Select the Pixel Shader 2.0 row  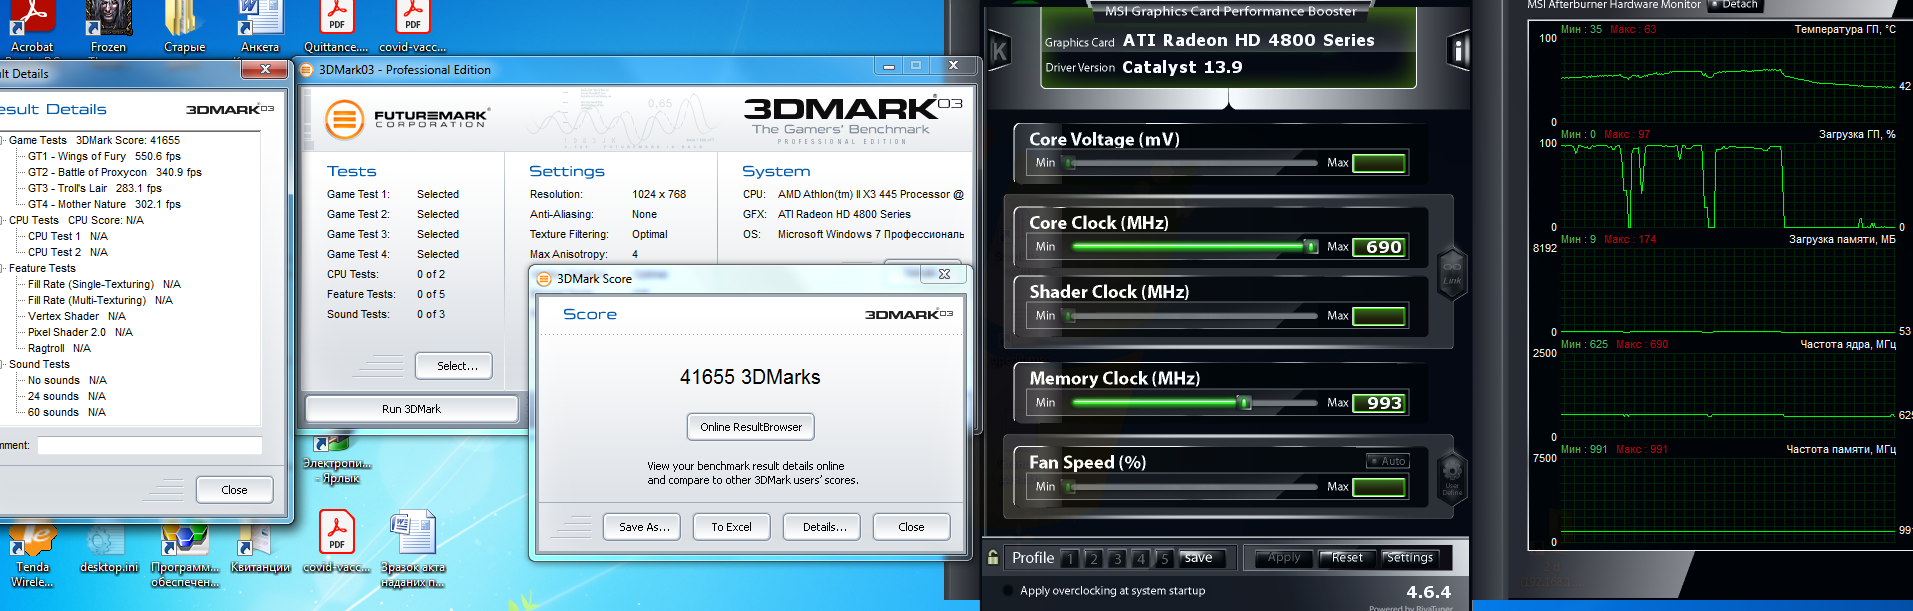(x=80, y=332)
